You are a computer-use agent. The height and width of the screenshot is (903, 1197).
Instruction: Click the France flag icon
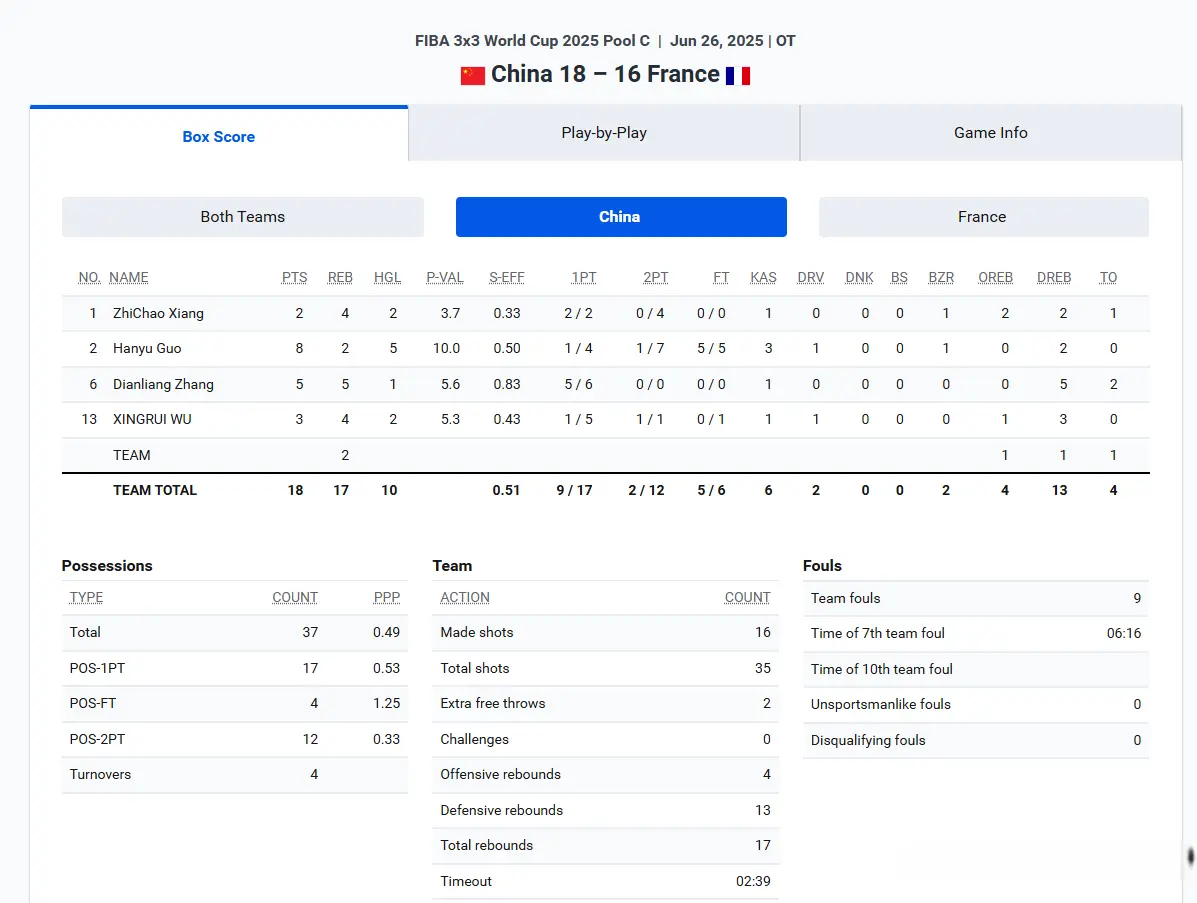click(738, 75)
